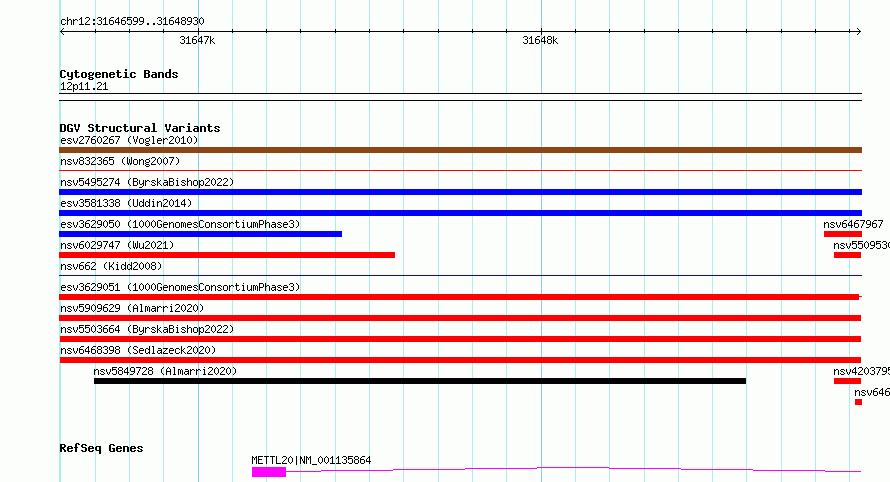
Task: Click the red nsv6029747 variant bar
Action: (227, 255)
